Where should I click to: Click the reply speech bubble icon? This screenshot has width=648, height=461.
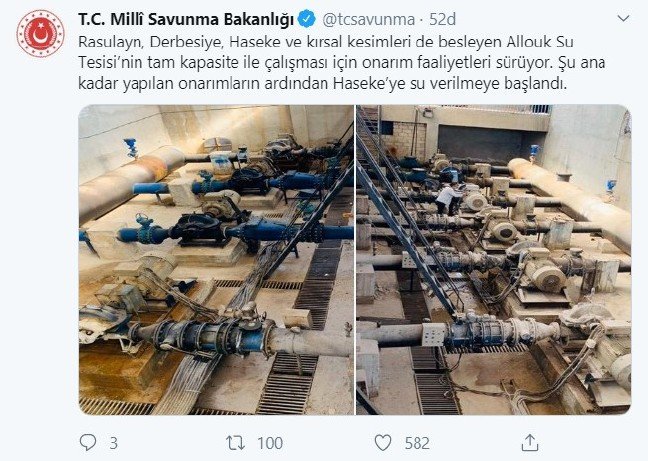click(x=88, y=442)
